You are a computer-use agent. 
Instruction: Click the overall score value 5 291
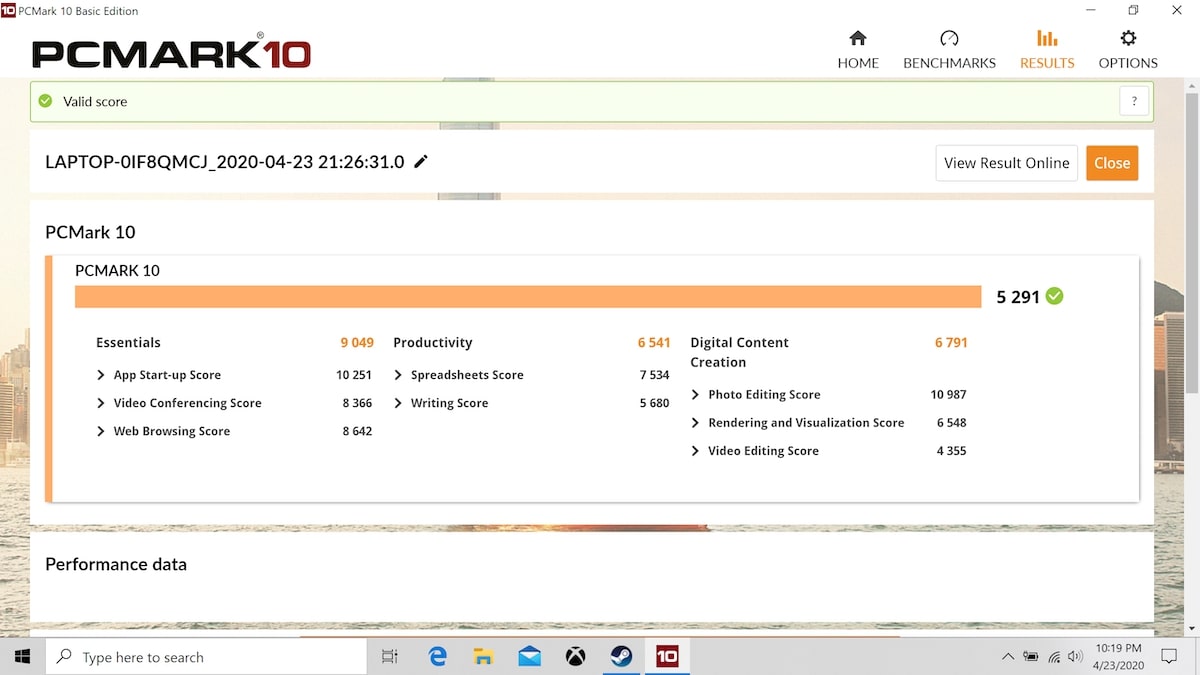pyautogui.click(x=1018, y=297)
